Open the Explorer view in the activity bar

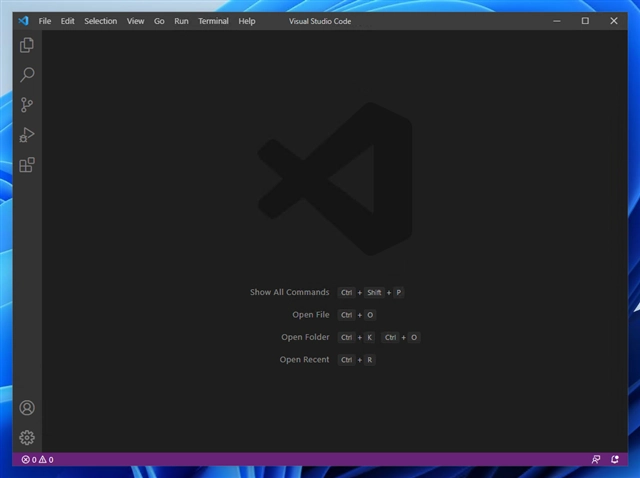[27, 45]
